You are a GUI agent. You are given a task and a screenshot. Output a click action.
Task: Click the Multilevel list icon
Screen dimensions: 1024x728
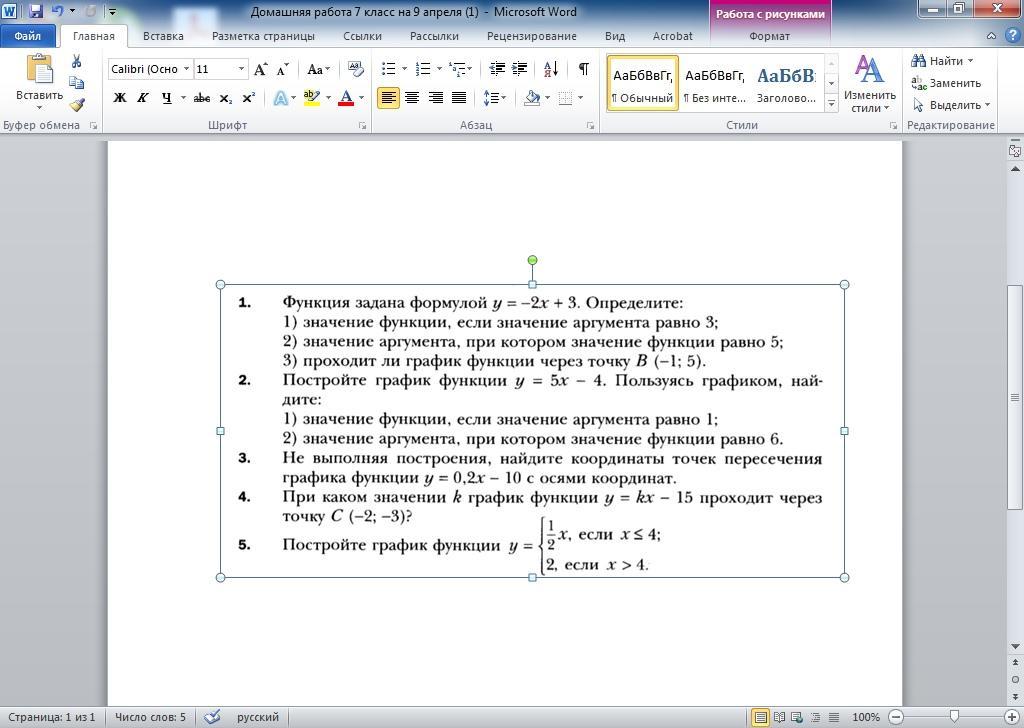click(x=458, y=69)
